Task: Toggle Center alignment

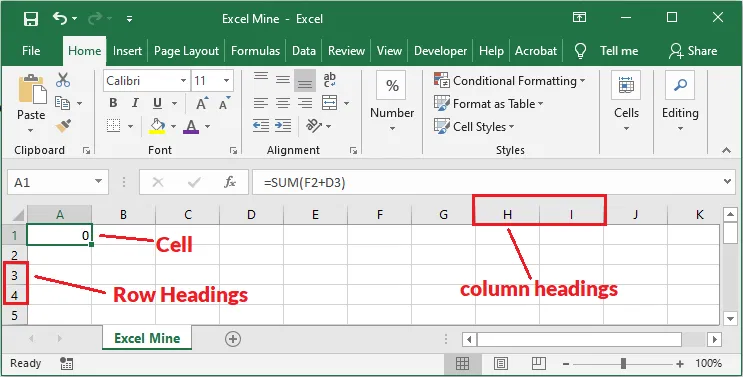Action: 283,103
